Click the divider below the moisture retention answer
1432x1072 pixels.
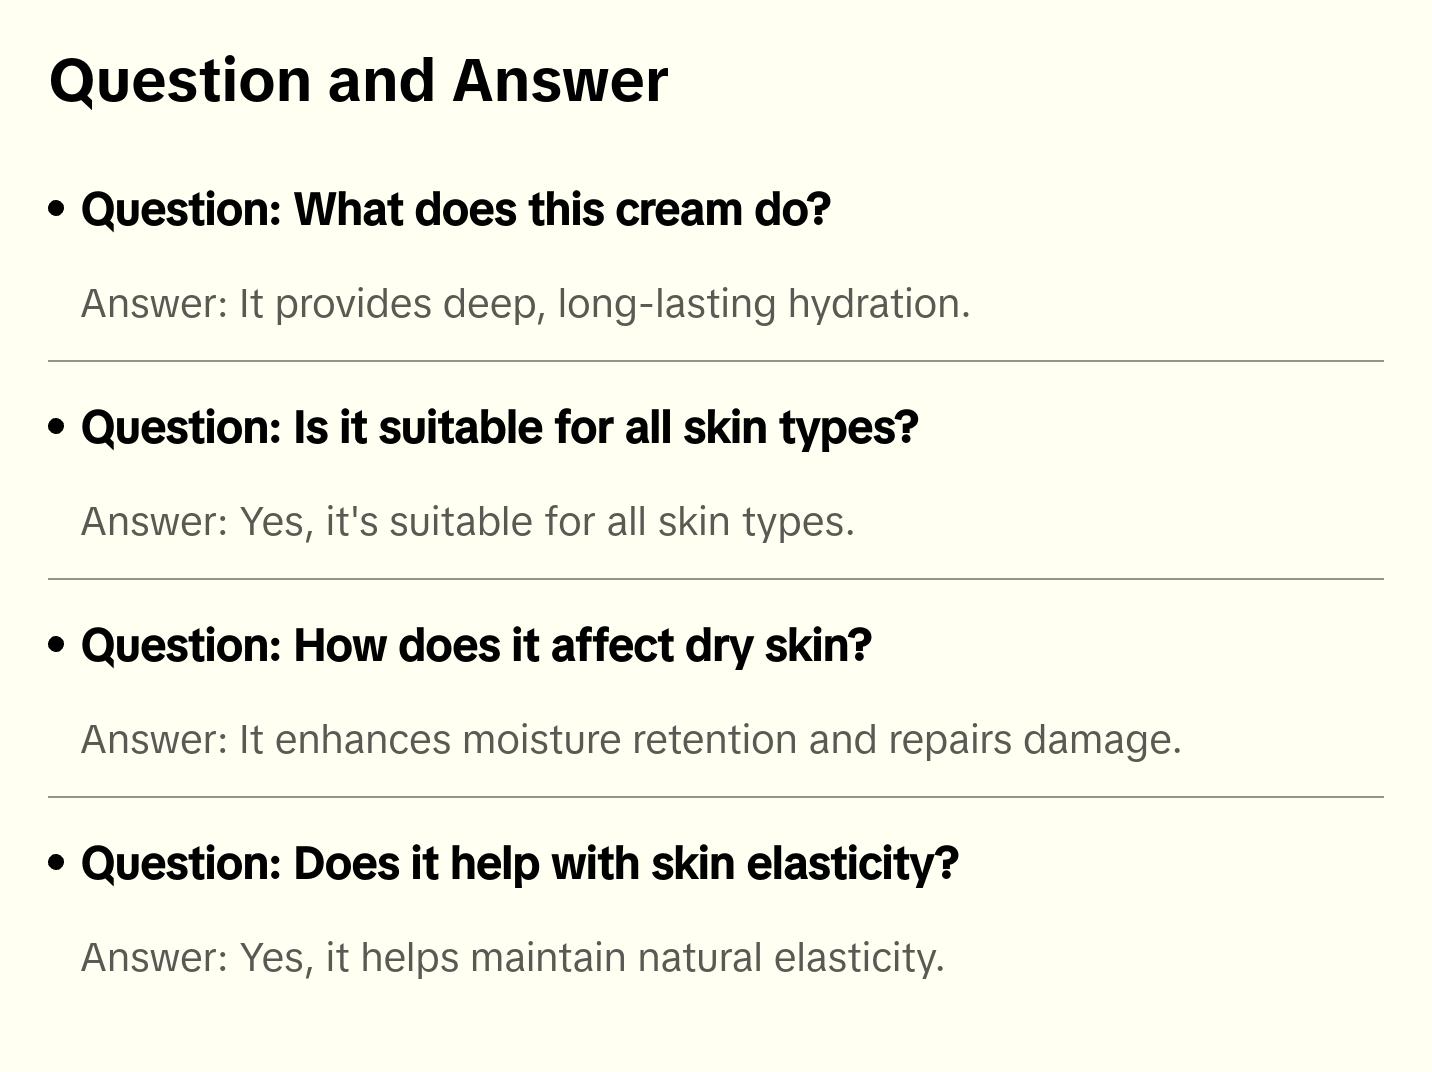click(x=715, y=797)
